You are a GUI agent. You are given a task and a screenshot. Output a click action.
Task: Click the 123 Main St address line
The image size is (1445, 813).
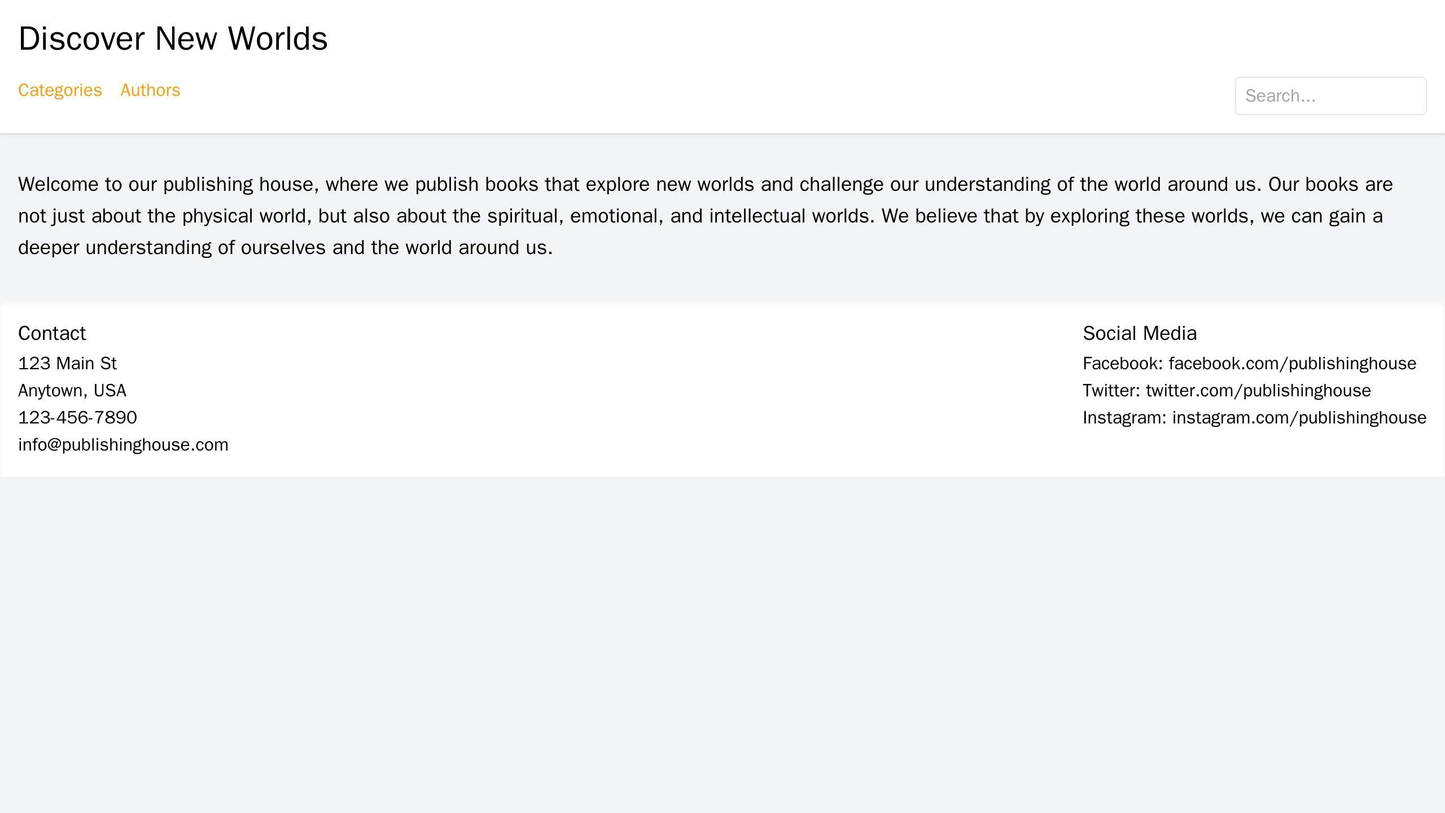tap(67, 363)
